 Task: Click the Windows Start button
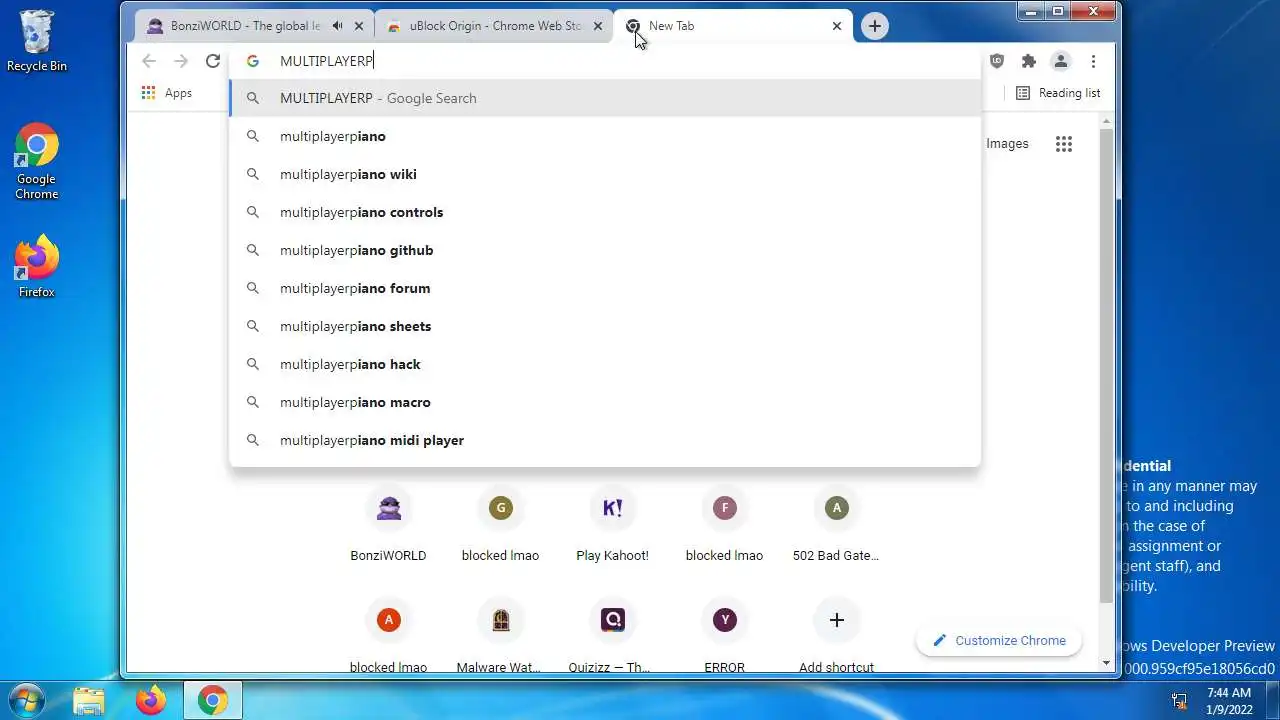tap(25, 700)
